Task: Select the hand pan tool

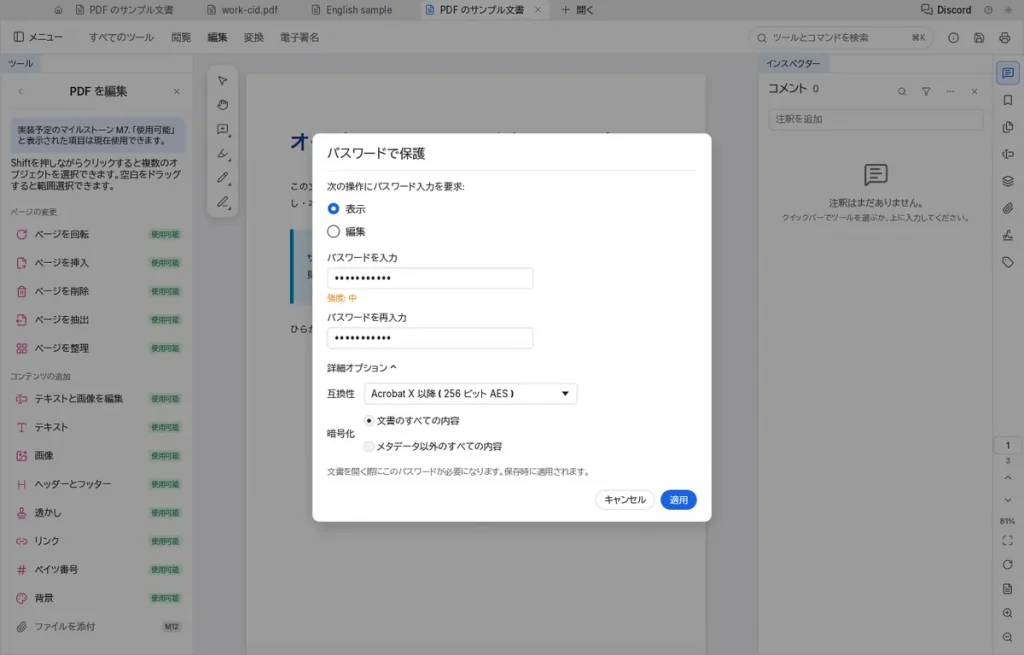Action: point(223,105)
